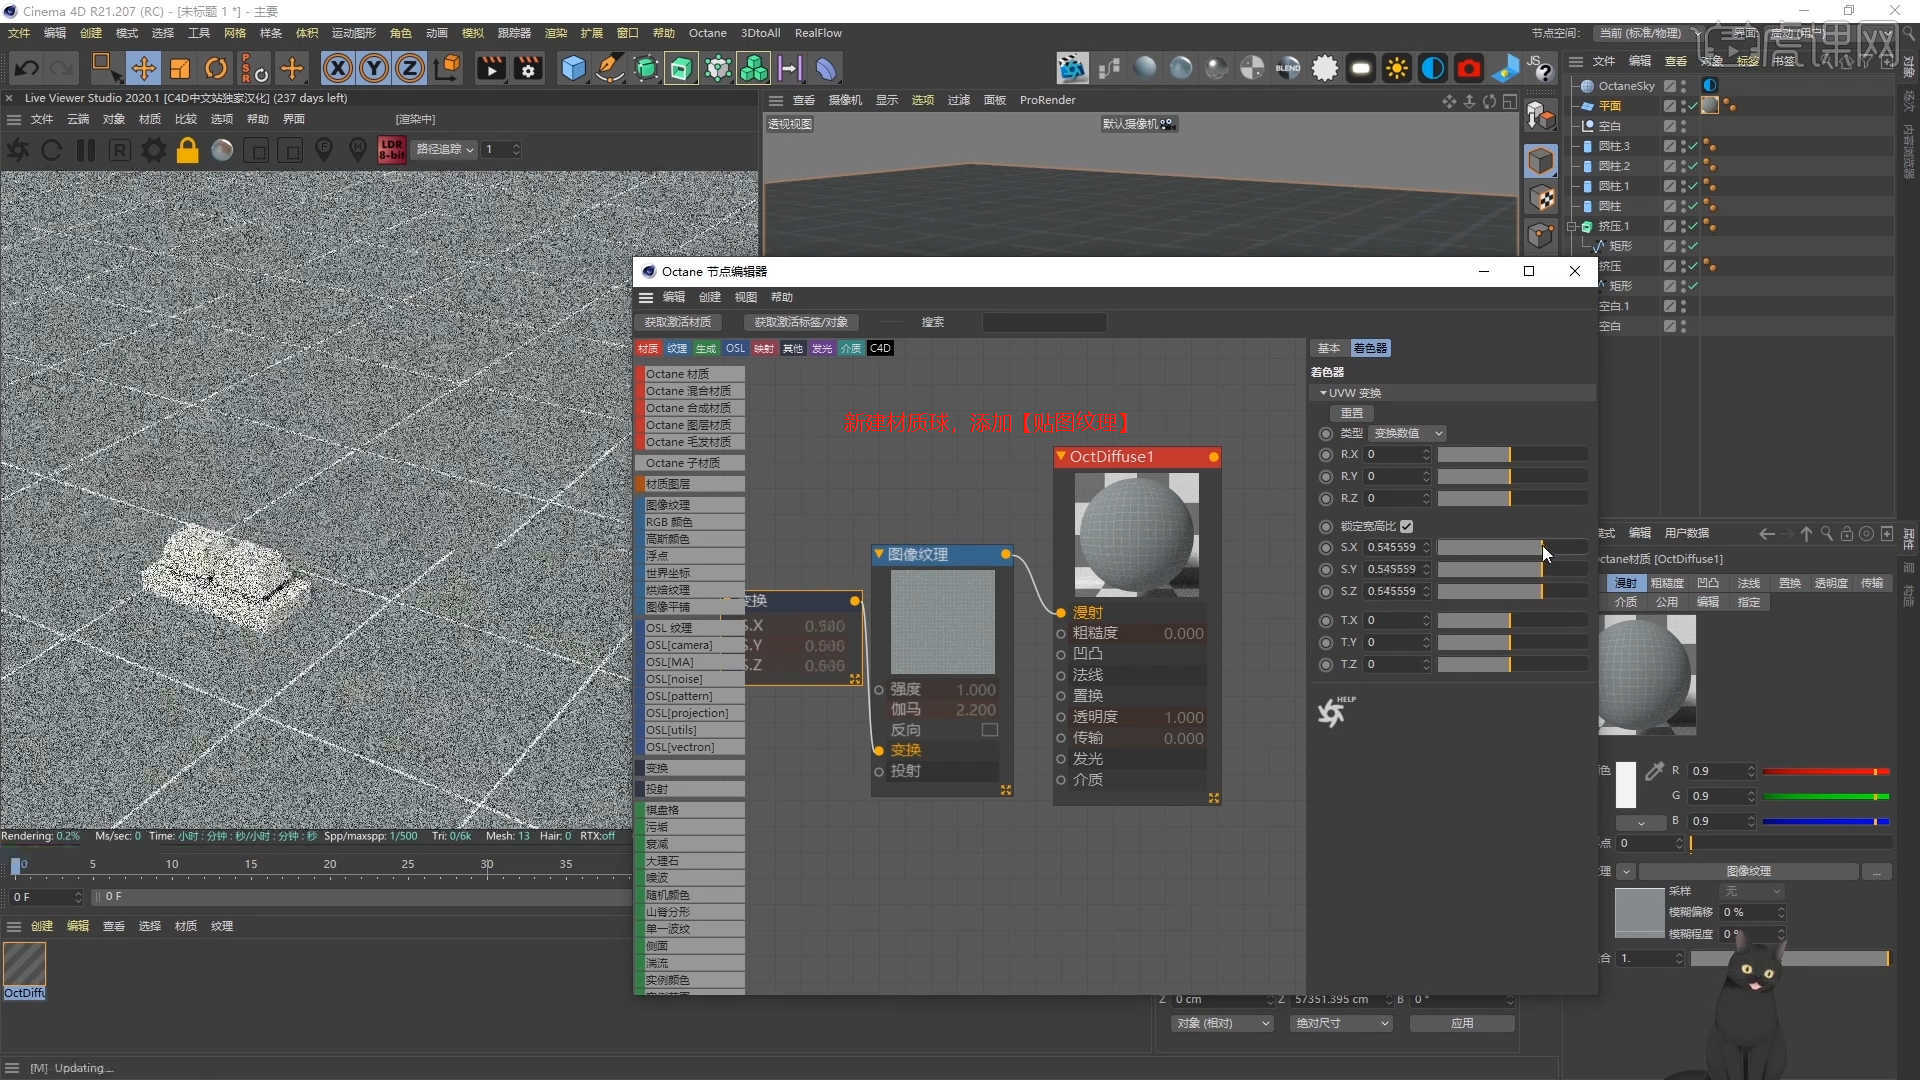Open the 采样 dropdown in material attributes
This screenshot has width=1920, height=1080.
click(x=1752, y=891)
